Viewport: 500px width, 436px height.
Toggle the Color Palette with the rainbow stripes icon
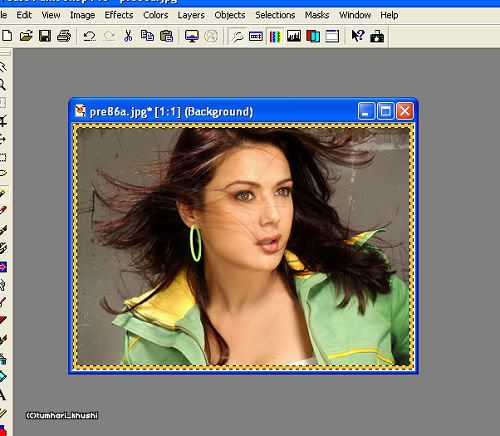click(275, 36)
